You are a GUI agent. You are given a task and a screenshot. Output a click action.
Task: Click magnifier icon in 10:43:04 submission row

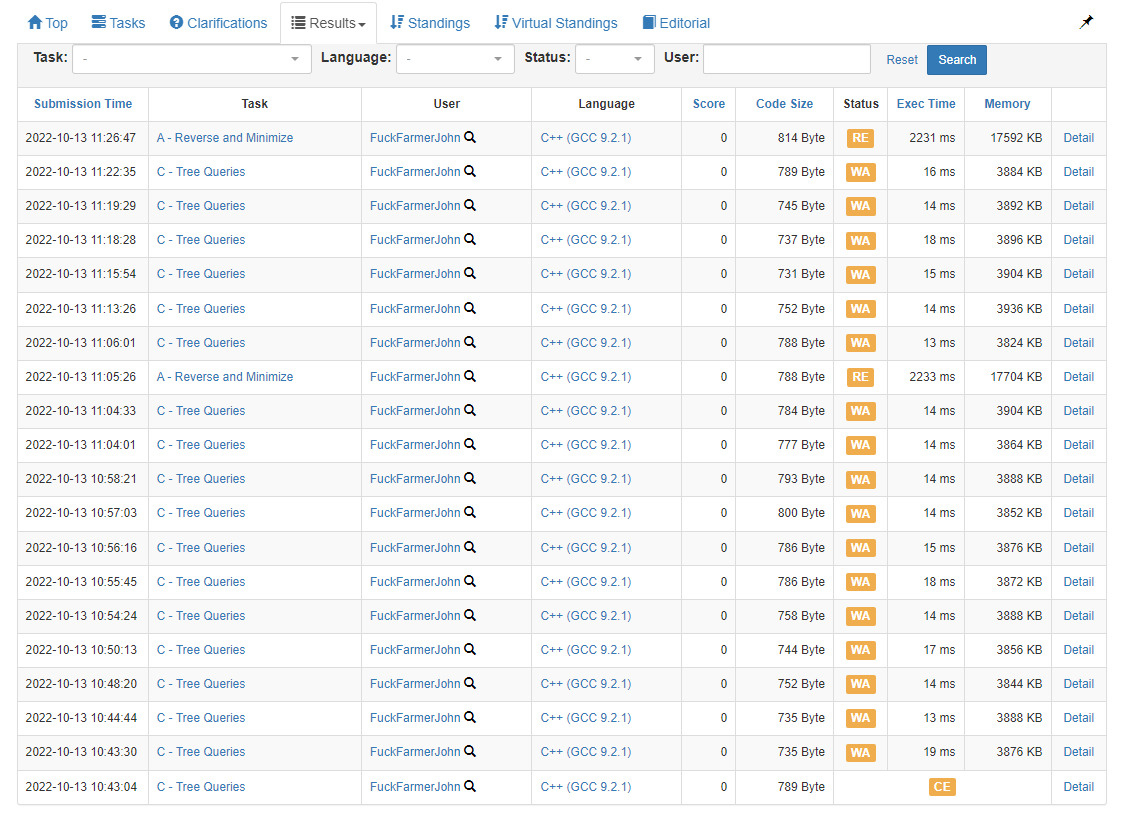pos(470,786)
